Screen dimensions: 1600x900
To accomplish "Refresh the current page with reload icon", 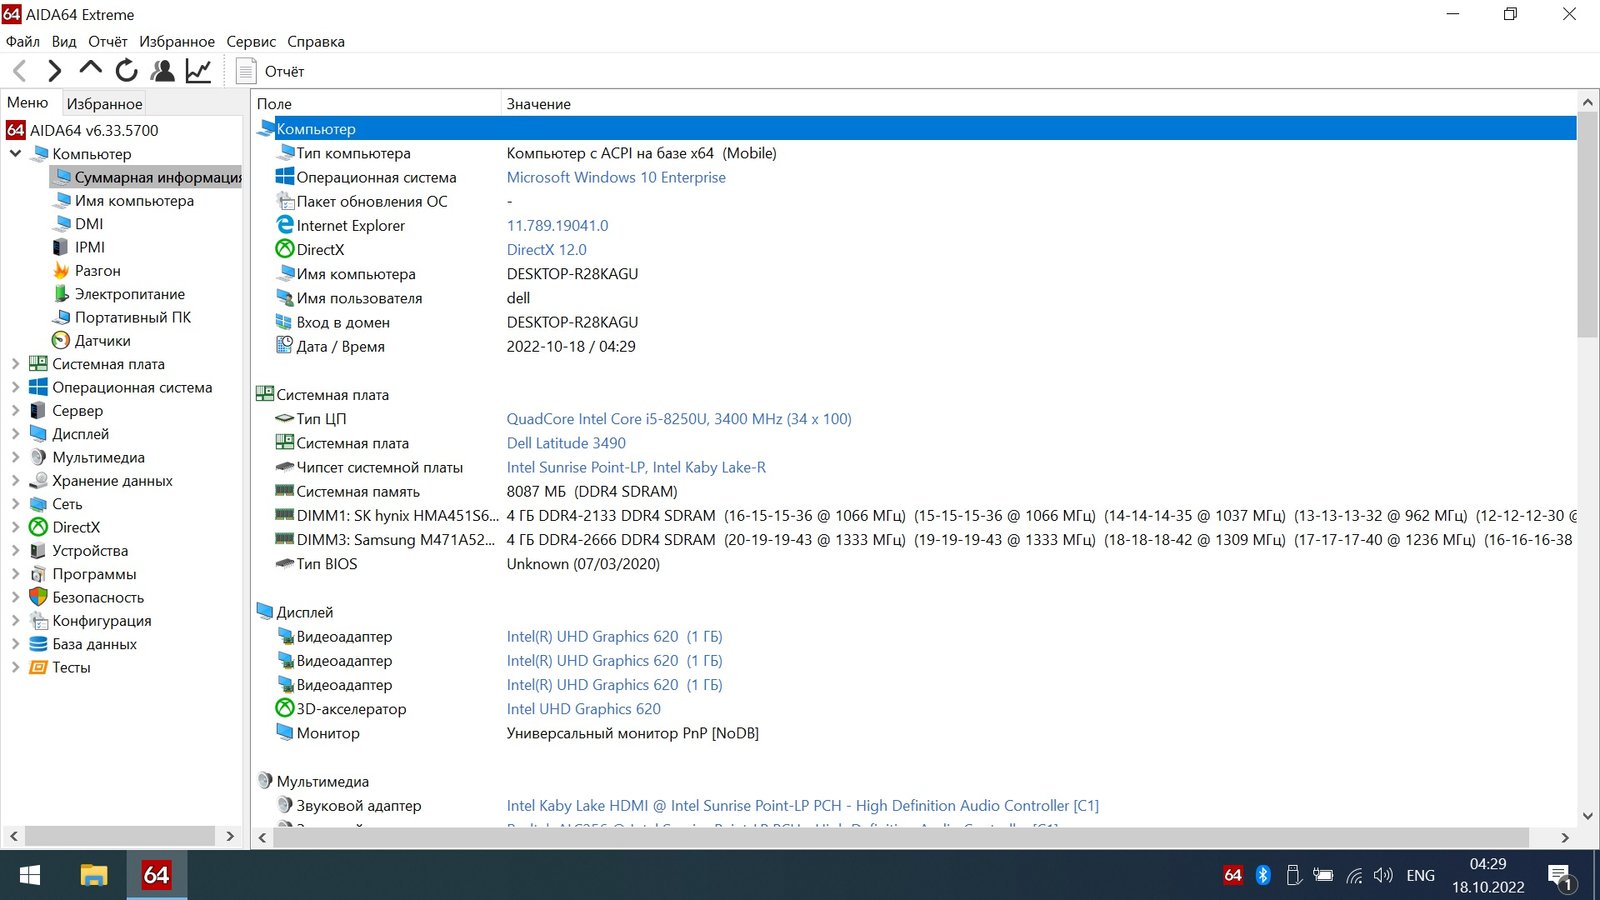I will (x=126, y=71).
